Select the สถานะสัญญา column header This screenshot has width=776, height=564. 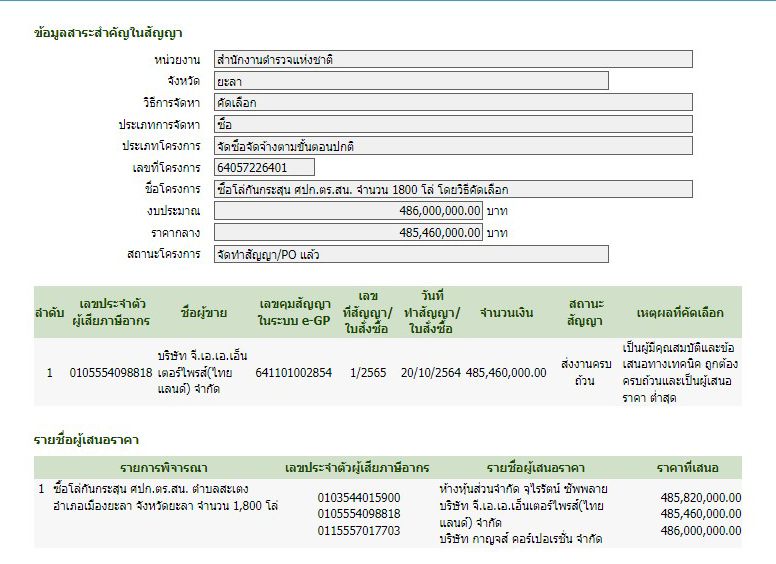585,312
